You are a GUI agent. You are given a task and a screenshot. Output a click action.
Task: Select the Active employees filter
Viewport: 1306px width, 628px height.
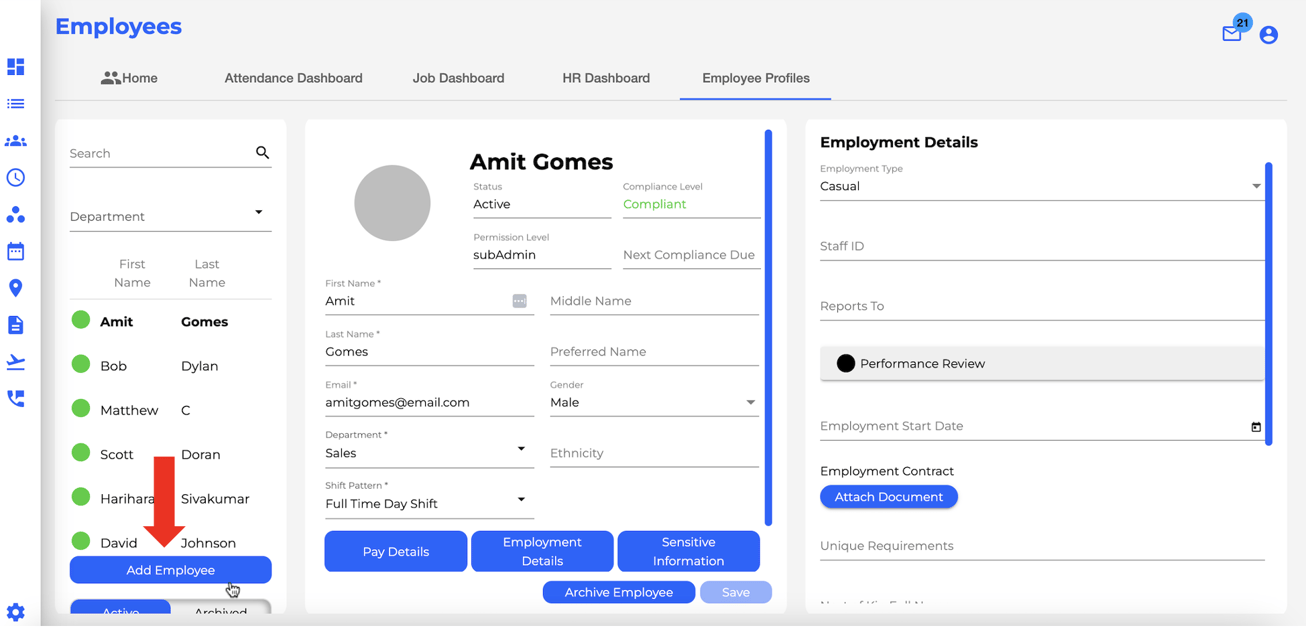tap(120, 613)
